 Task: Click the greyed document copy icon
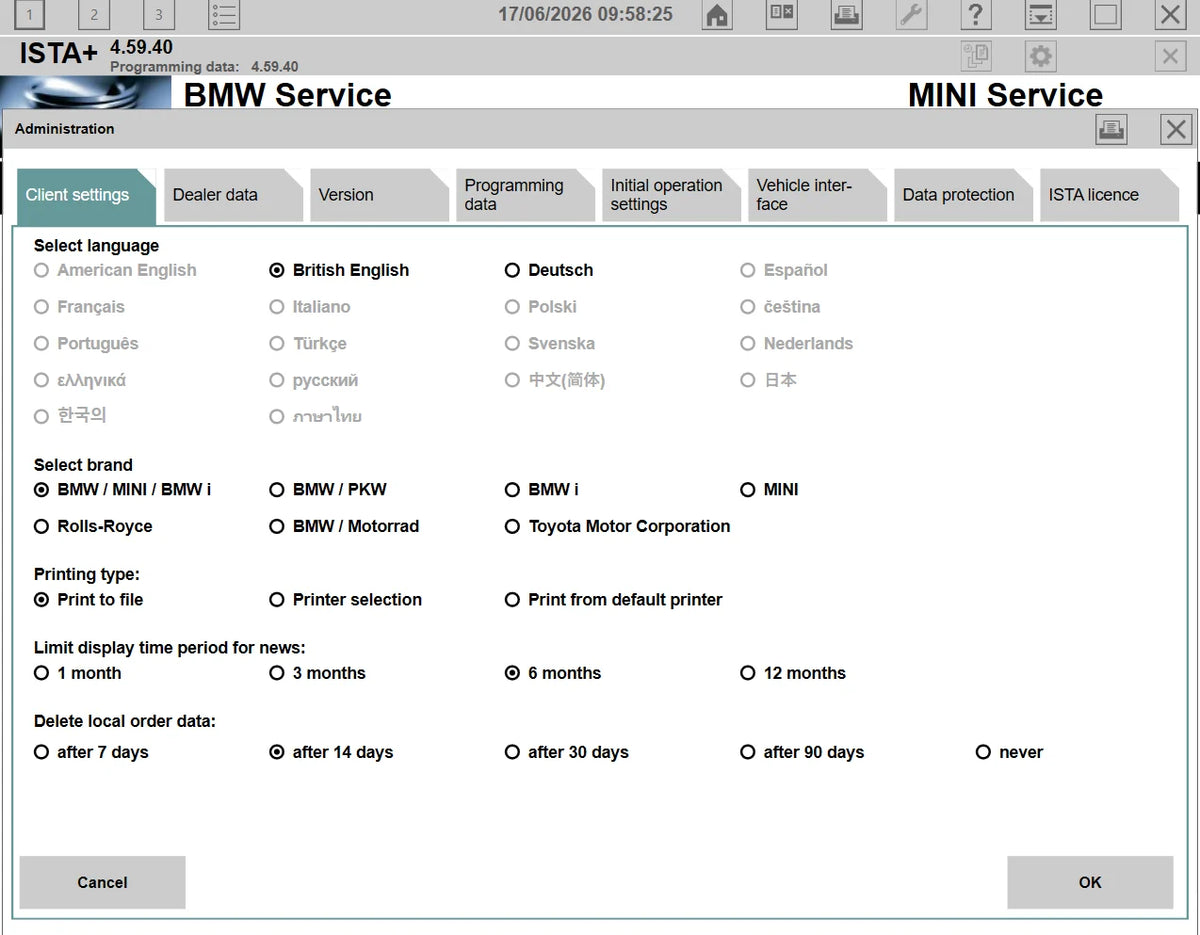pyautogui.click(x=976, y=56)
